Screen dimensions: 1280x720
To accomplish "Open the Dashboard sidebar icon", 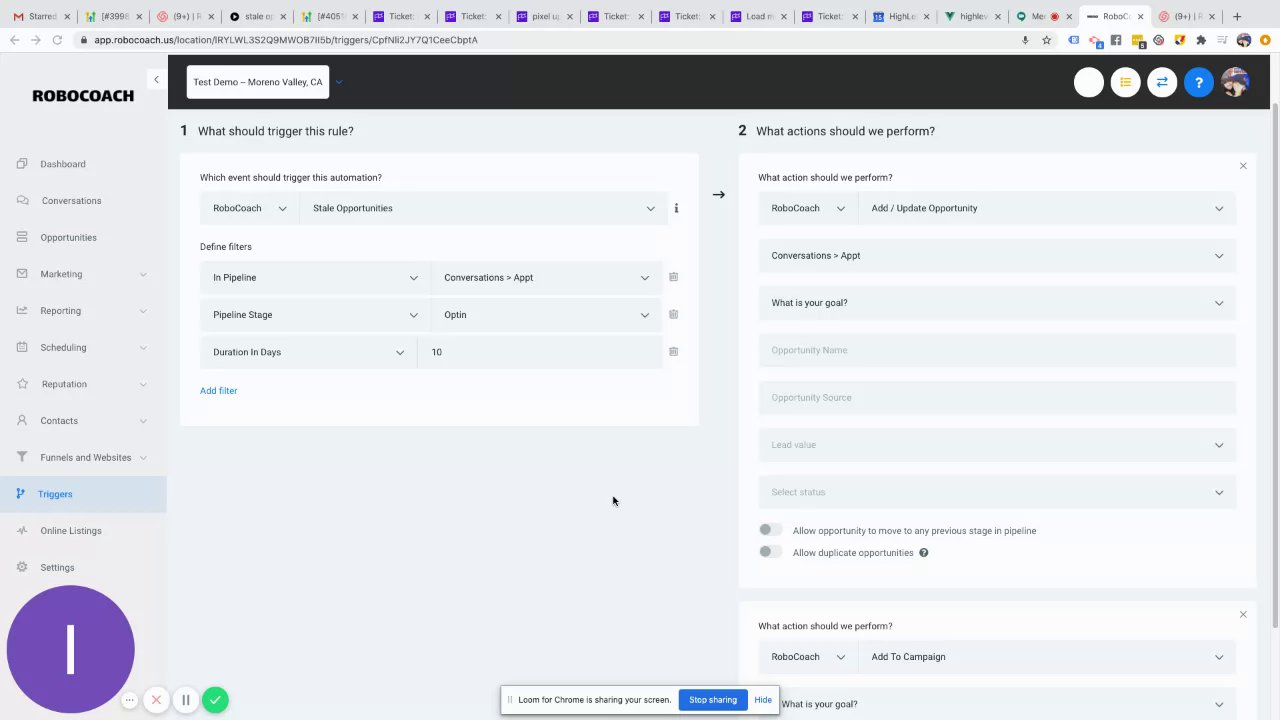I will coord(22,164).
